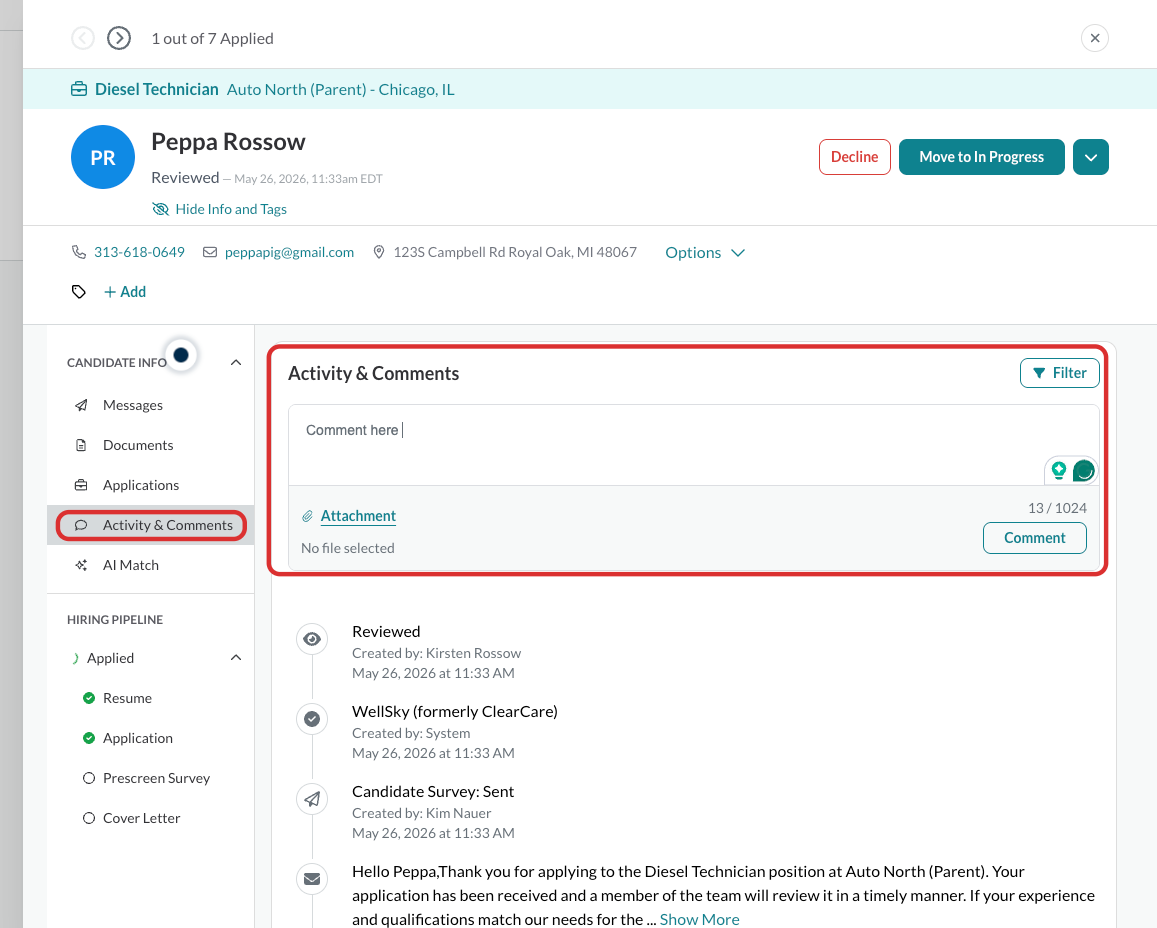Open the Options dropdown
The height and width of the screenshot is (928, 1157).
click(x=705, y=252)
